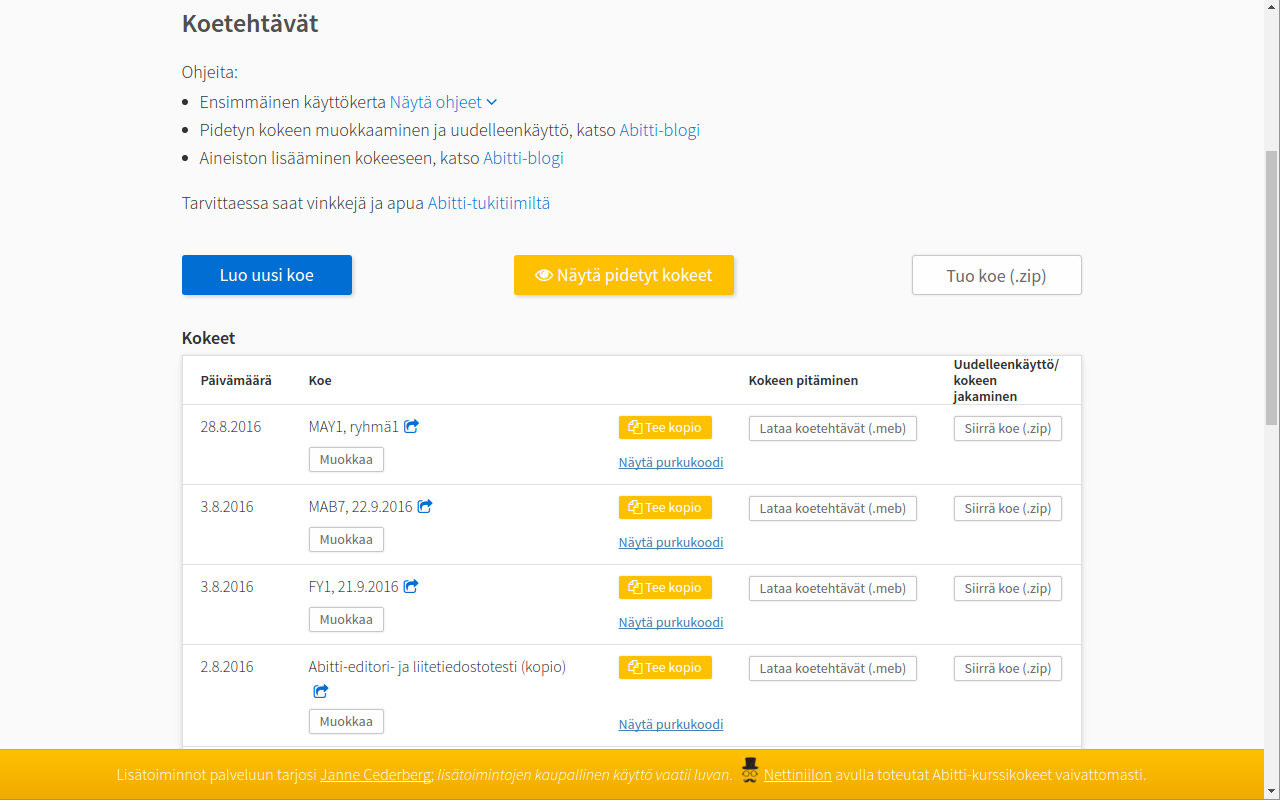Edit FY1, 21.9.2016 exam with Muokkaa

(x=346, y=619)
